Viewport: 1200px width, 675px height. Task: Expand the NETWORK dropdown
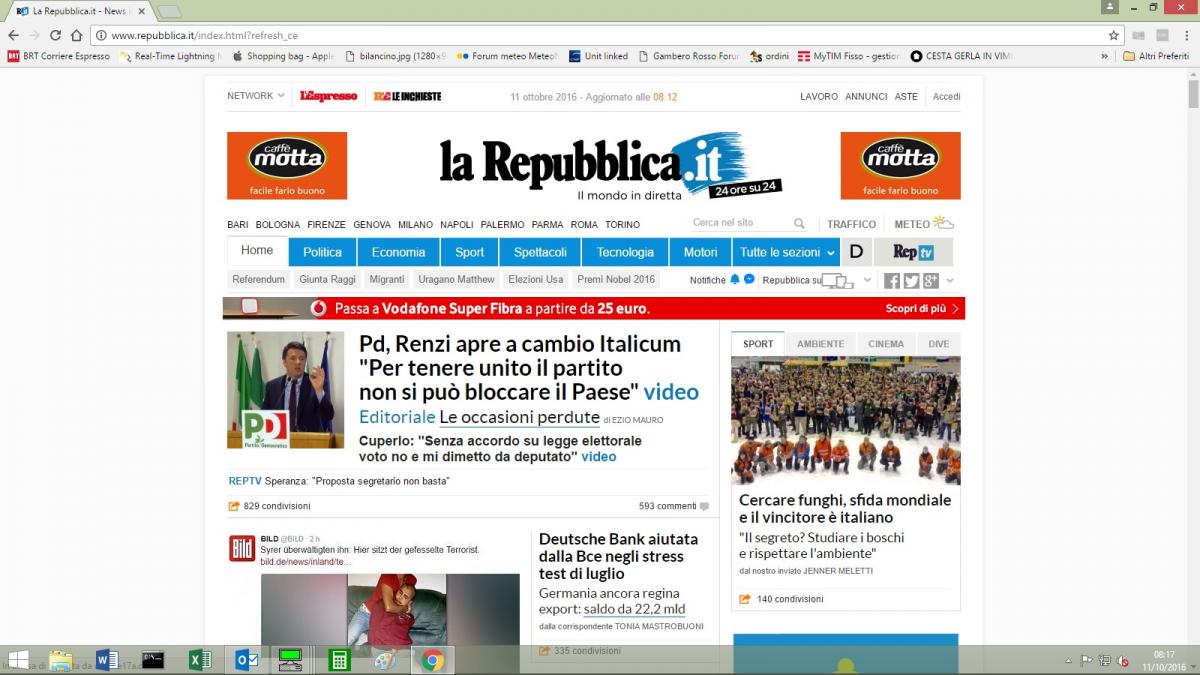pos(255,96)
